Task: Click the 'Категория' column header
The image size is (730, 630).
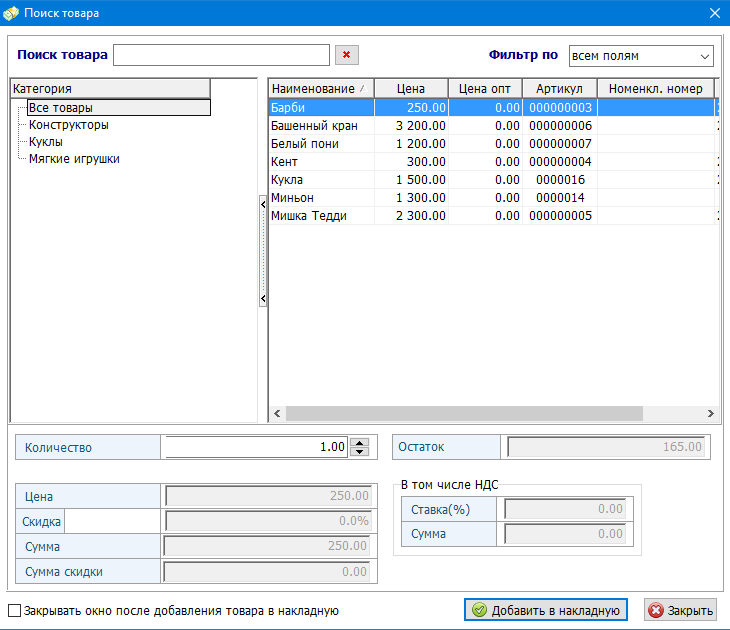Action: click(x=110, y=88)
